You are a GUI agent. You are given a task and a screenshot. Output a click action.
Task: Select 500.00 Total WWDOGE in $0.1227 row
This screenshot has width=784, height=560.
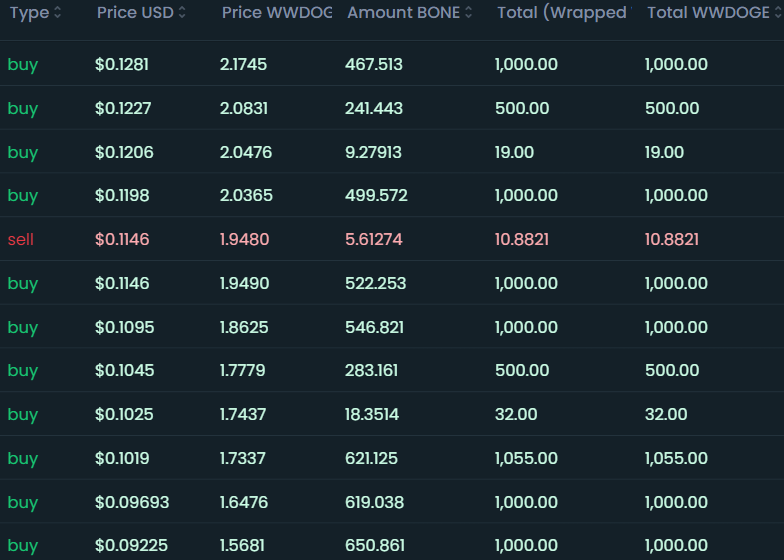pos(672,108)
